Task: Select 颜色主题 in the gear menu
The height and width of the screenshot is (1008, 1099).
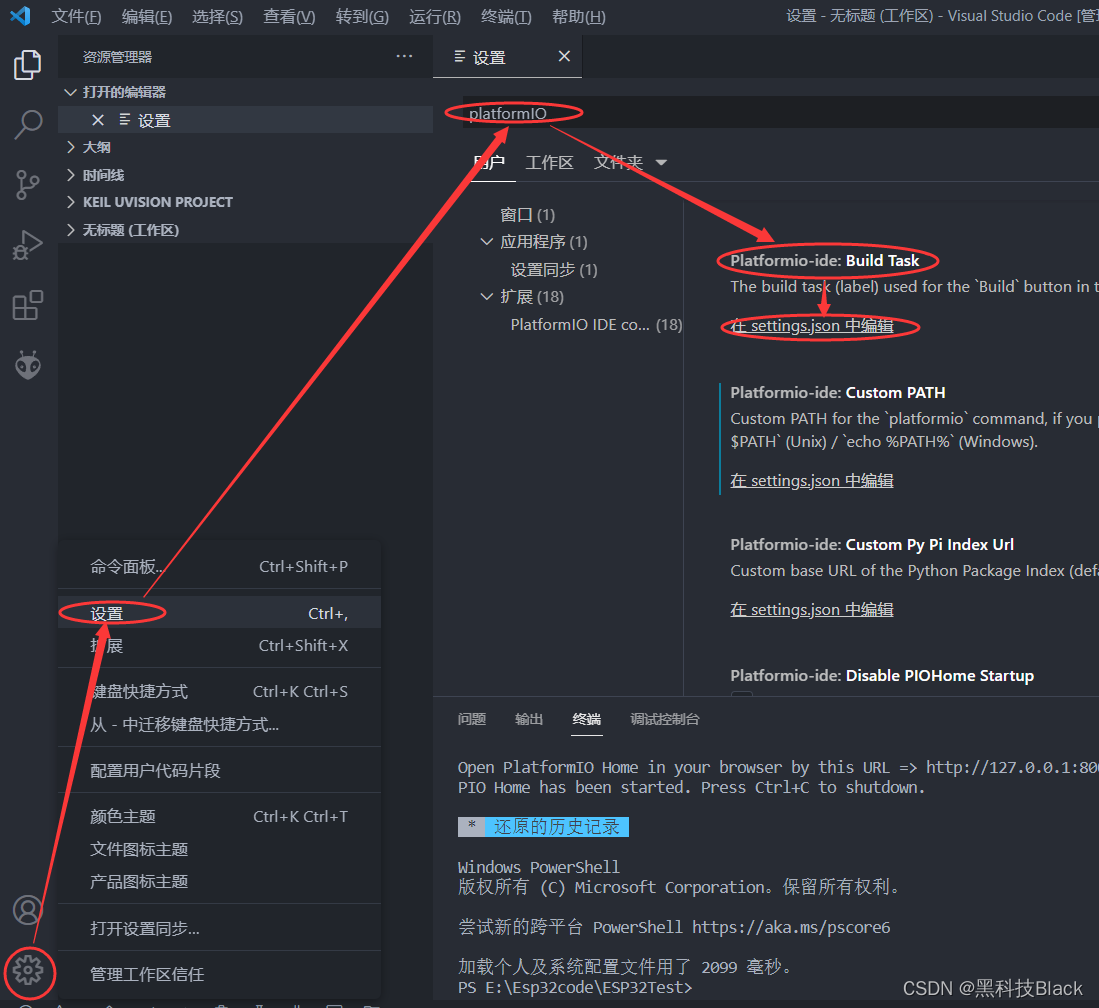Action: pyautogui.click(x=219, y=817)
